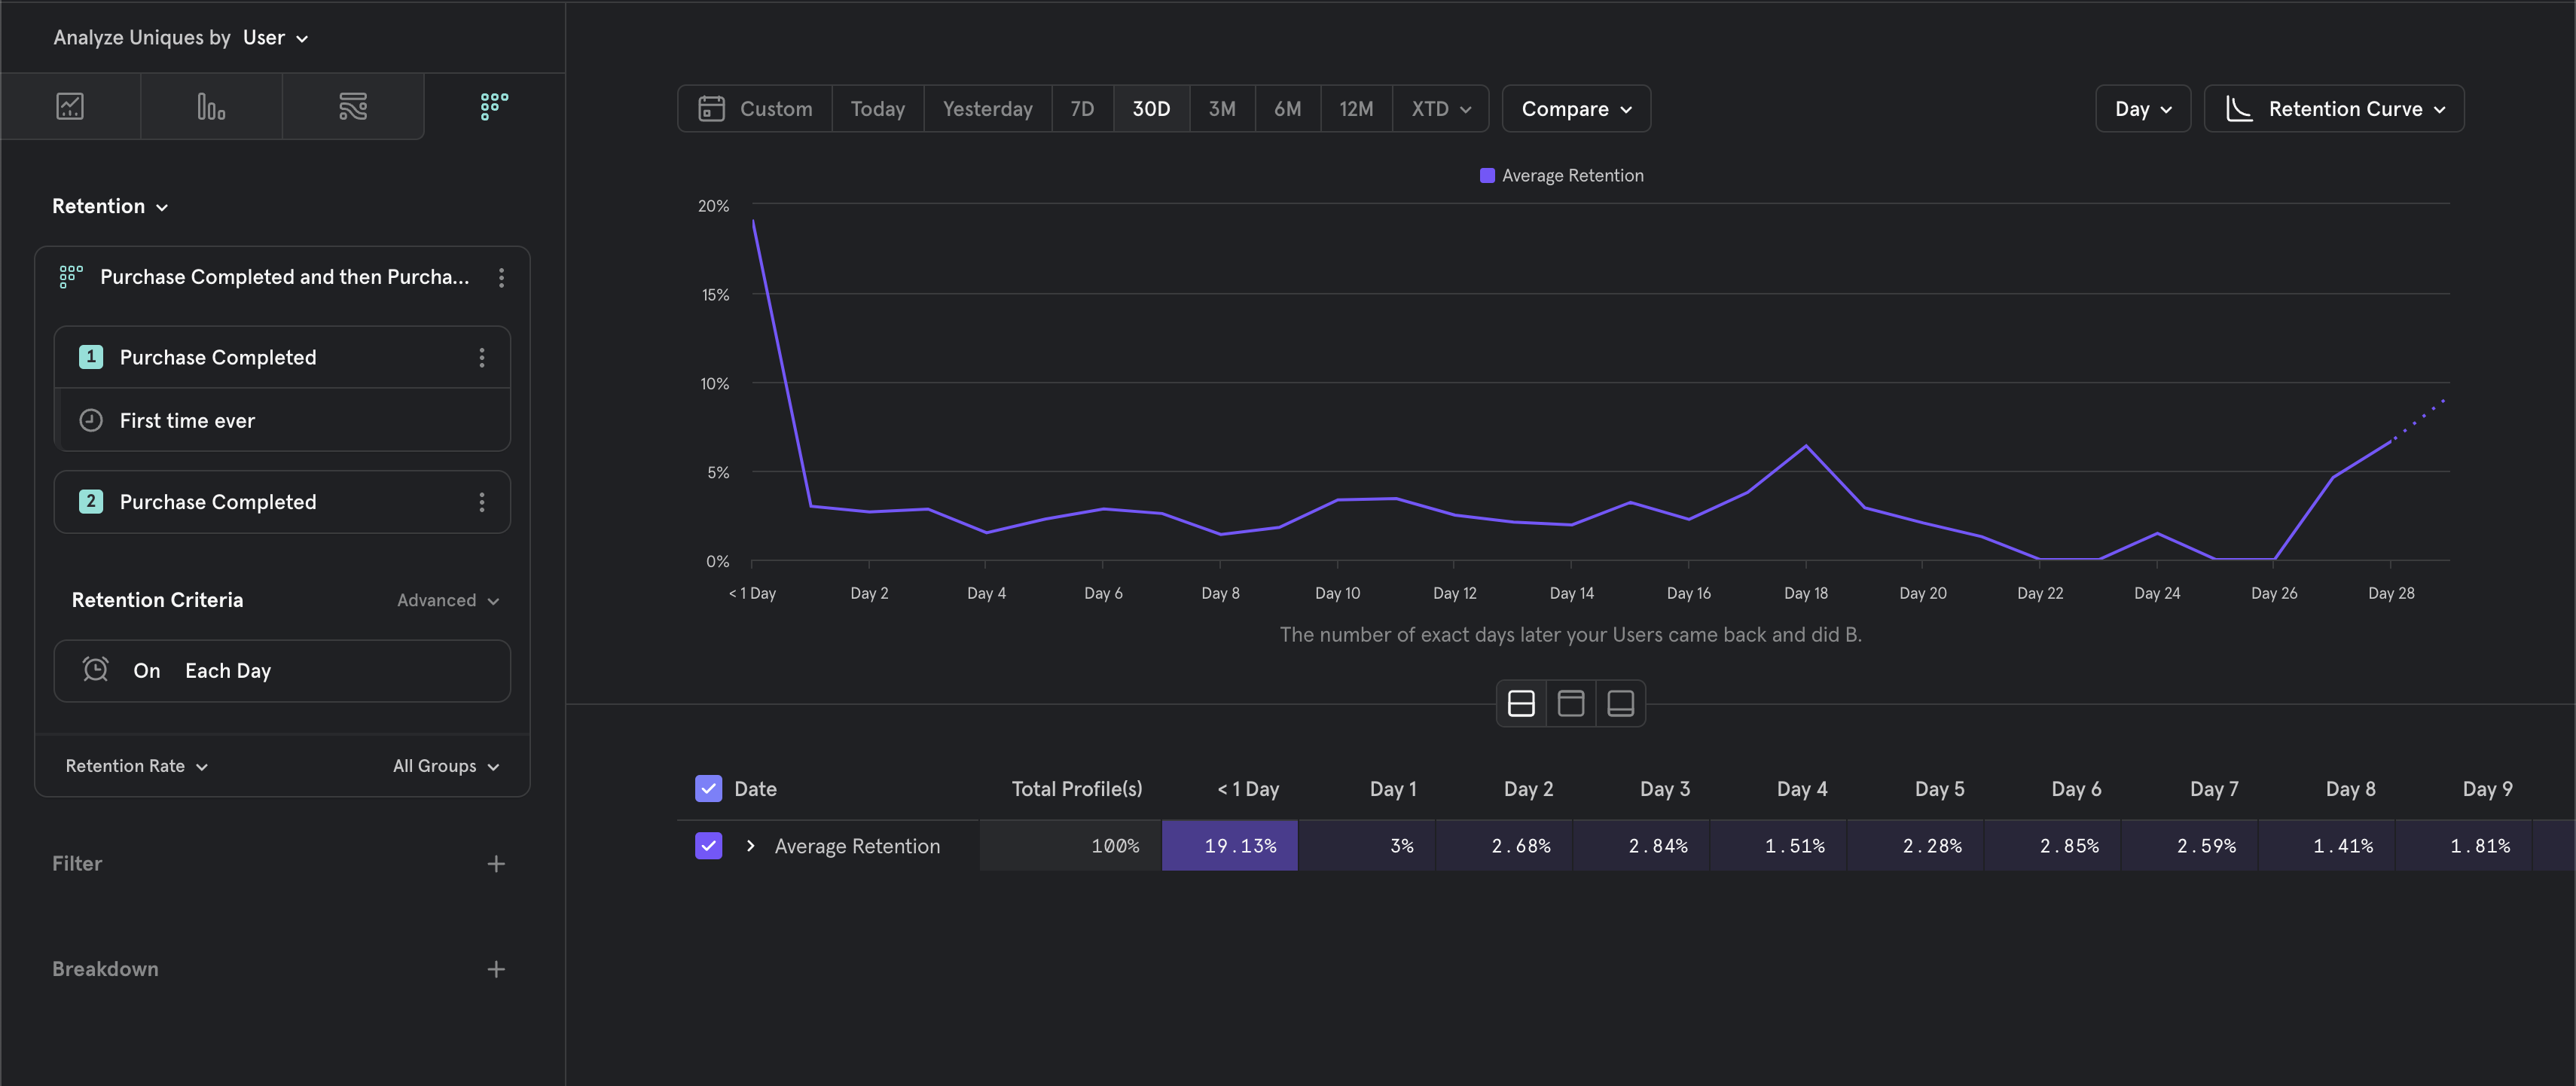
Task: Open the Retention Curve dropdown
Action: click(2334, 109)
